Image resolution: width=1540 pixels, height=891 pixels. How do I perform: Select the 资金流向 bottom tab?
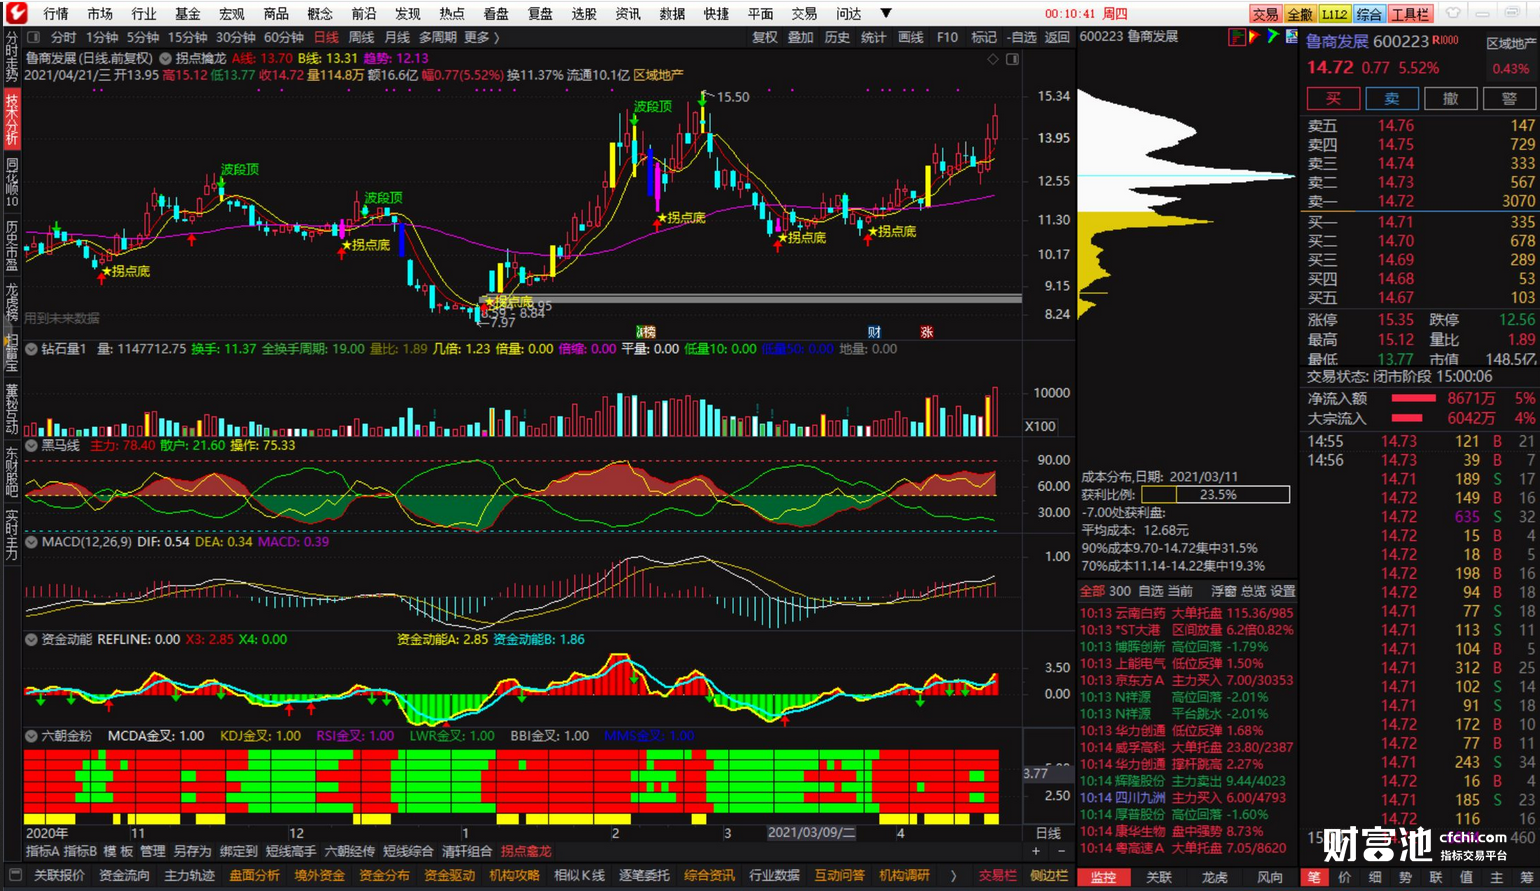(x=125, y=875)
